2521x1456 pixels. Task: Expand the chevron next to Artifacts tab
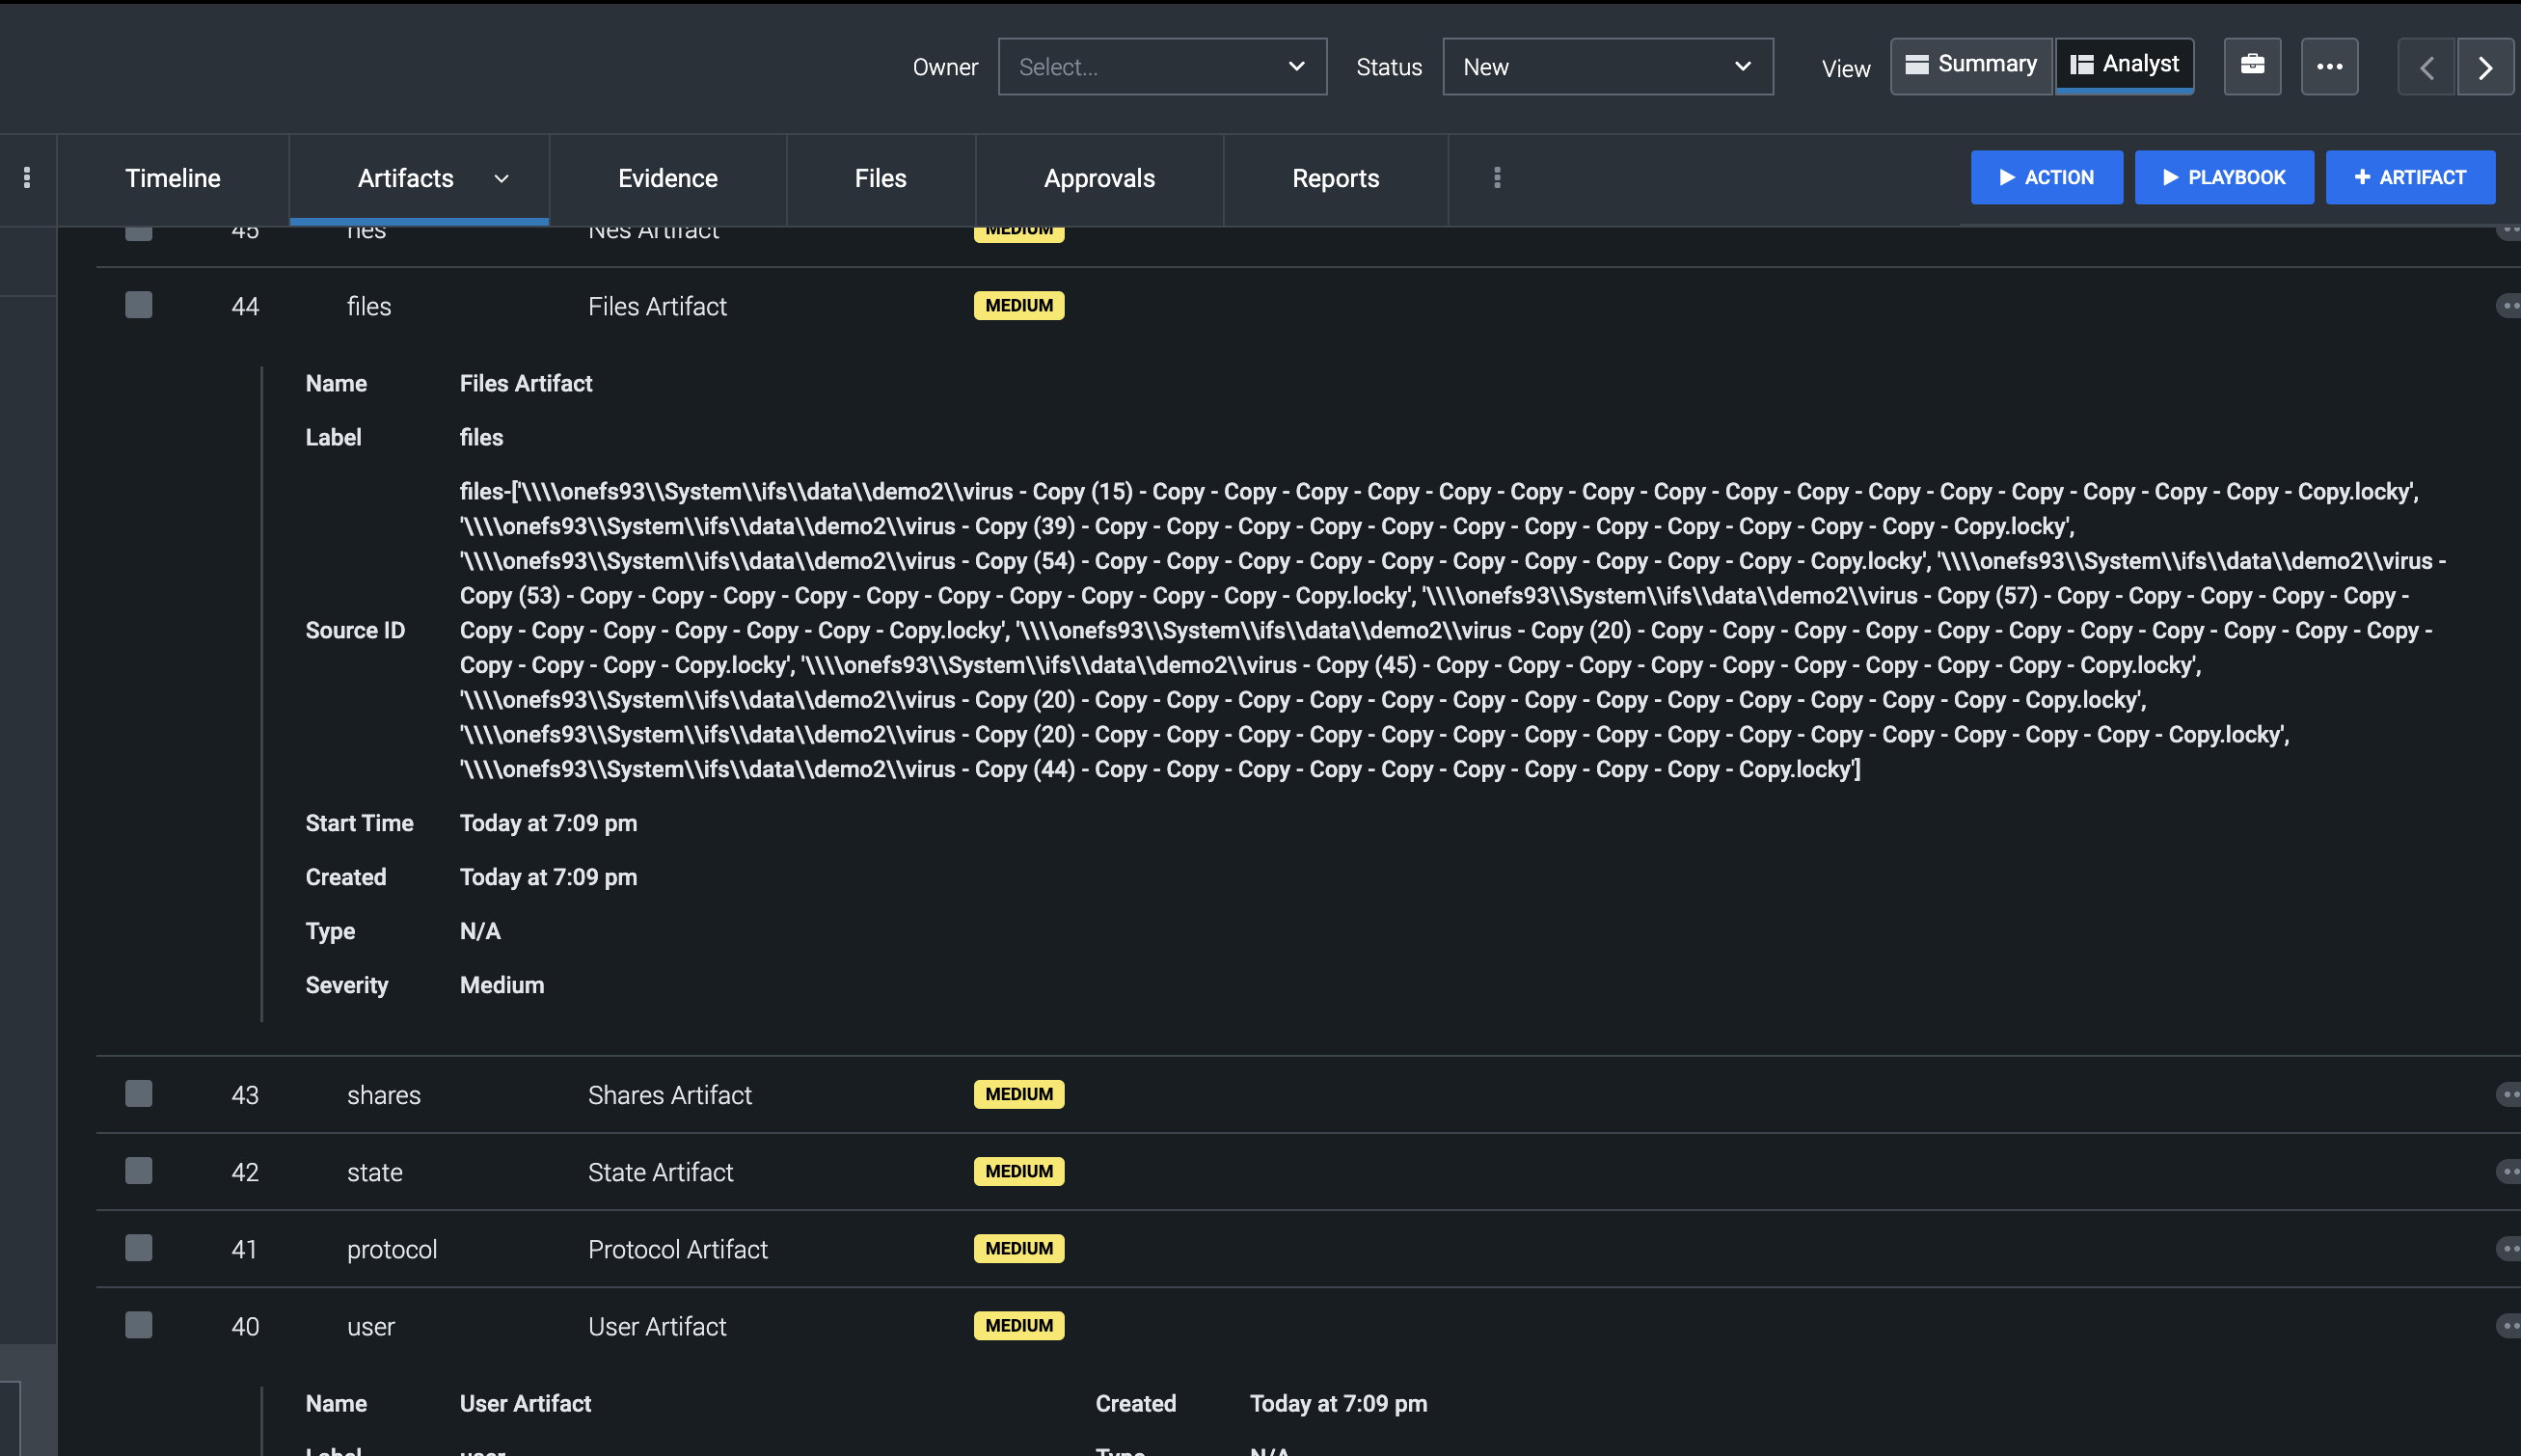[502, 180]
